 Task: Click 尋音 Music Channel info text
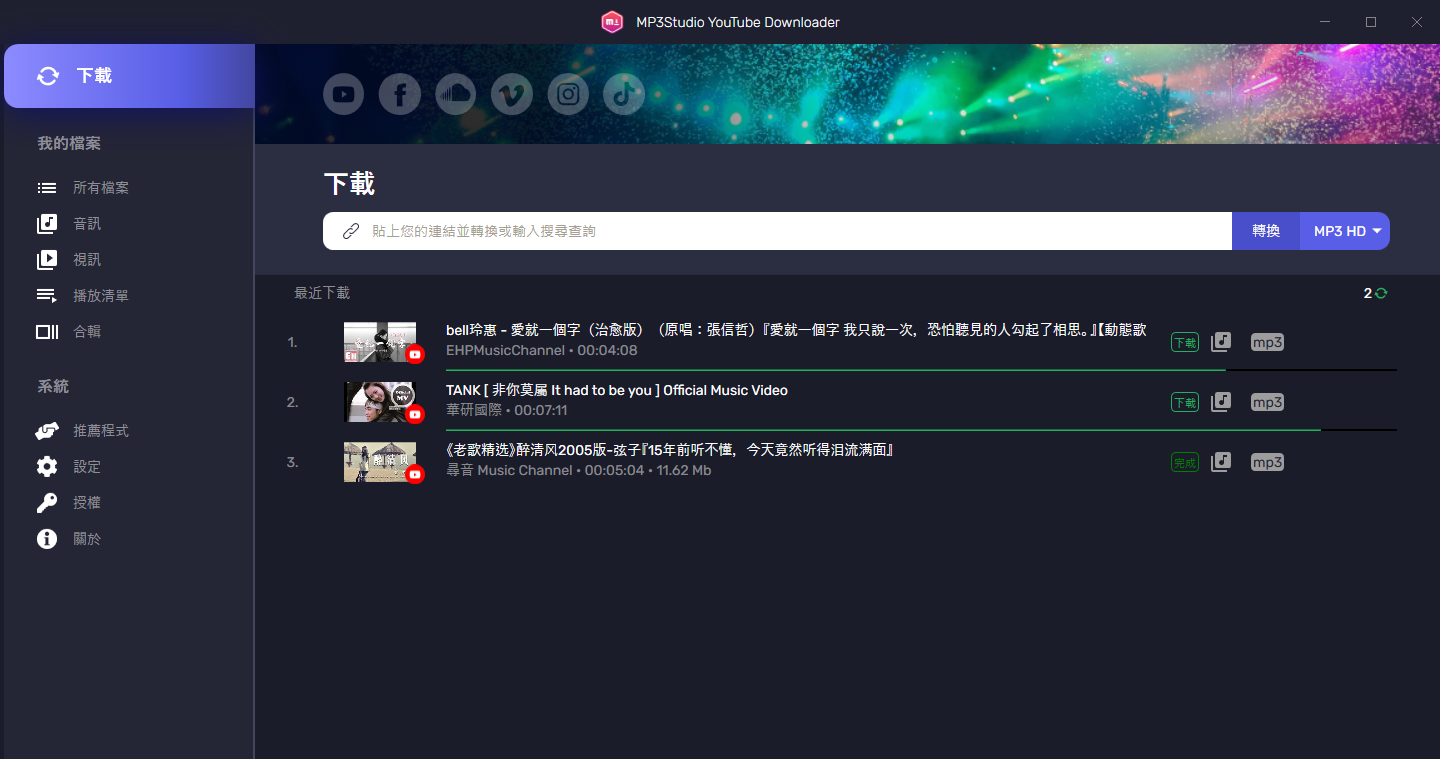(x=579, y=470)
